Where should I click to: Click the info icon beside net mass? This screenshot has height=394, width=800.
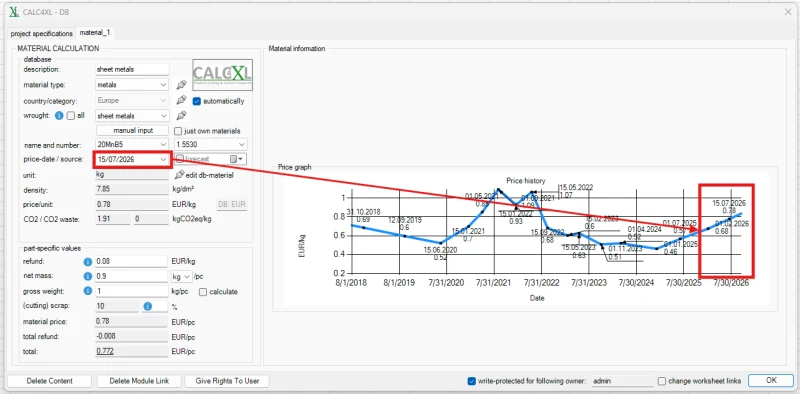pyautogui.click(x=87, y=277)
